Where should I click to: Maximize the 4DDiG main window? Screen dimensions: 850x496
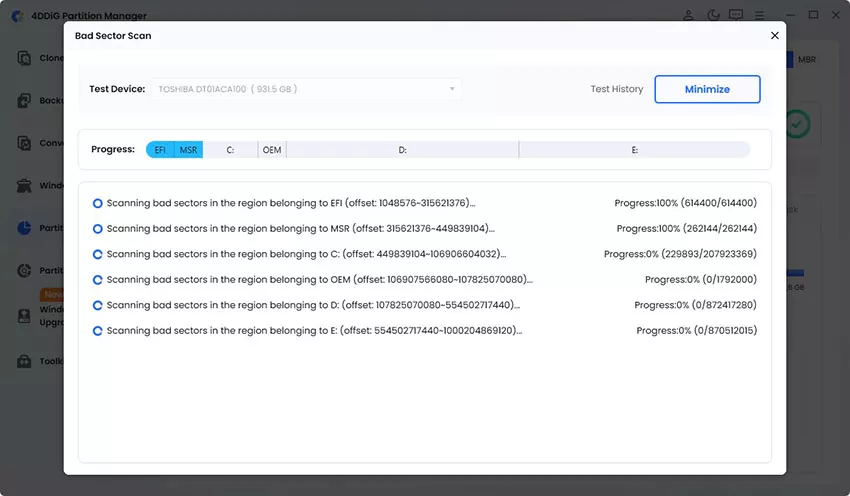[813, 15]
